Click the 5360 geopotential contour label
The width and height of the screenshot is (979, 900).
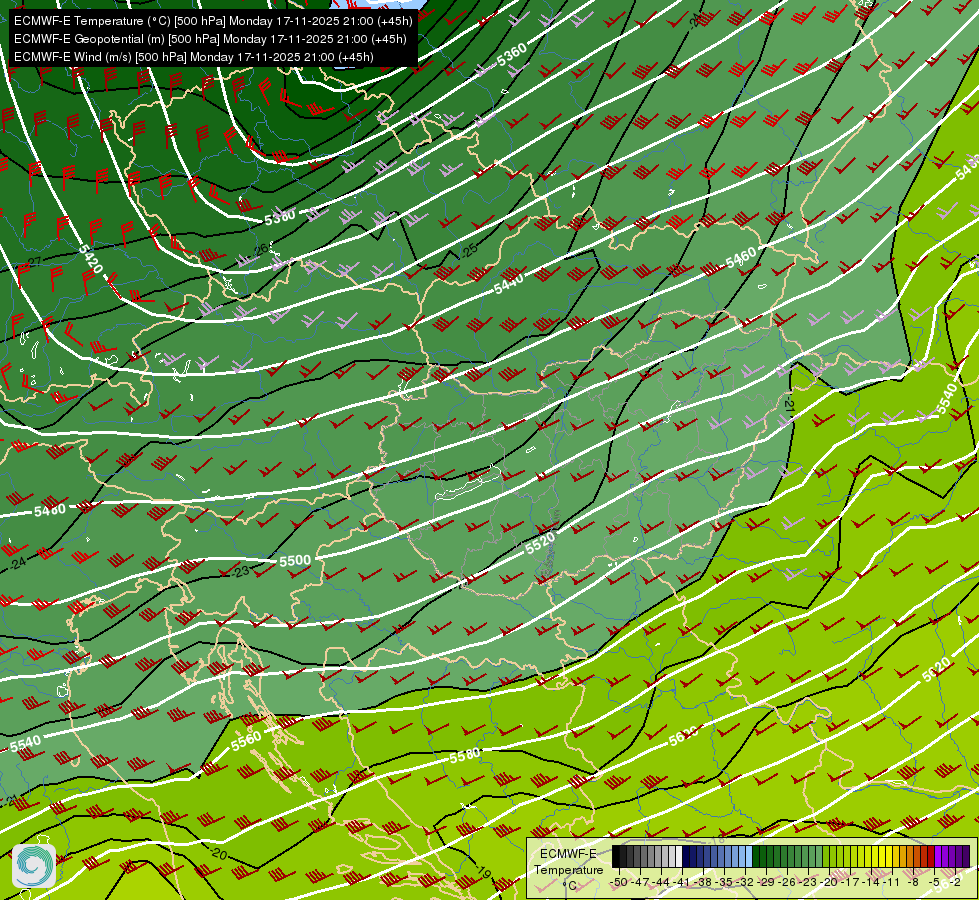512,55
